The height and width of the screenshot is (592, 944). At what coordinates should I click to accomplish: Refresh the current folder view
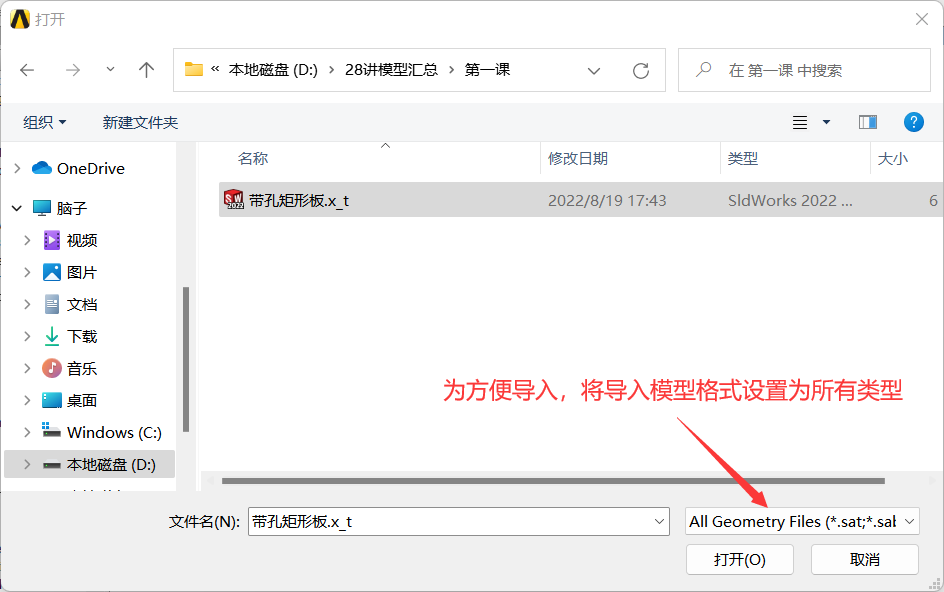point(644,69)
